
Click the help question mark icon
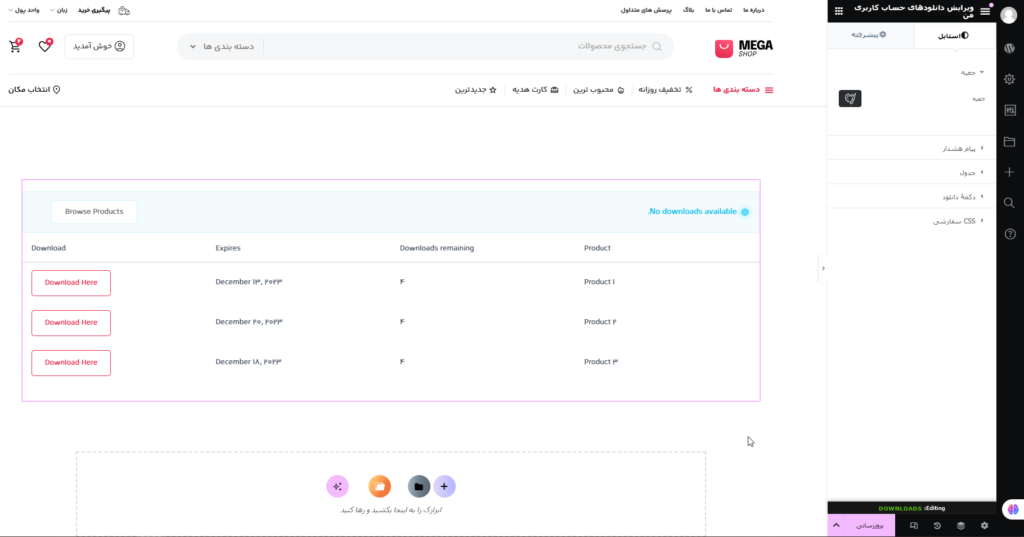1010,234
